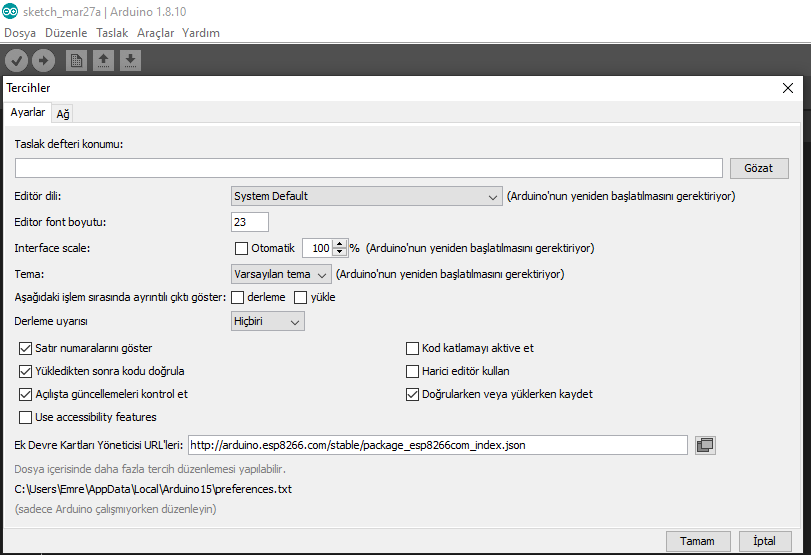The image size is (811, 555).
Task: Open the Tema Varsayılan tema dropdown
Action: pyautogui.click(x=281, y=274)
